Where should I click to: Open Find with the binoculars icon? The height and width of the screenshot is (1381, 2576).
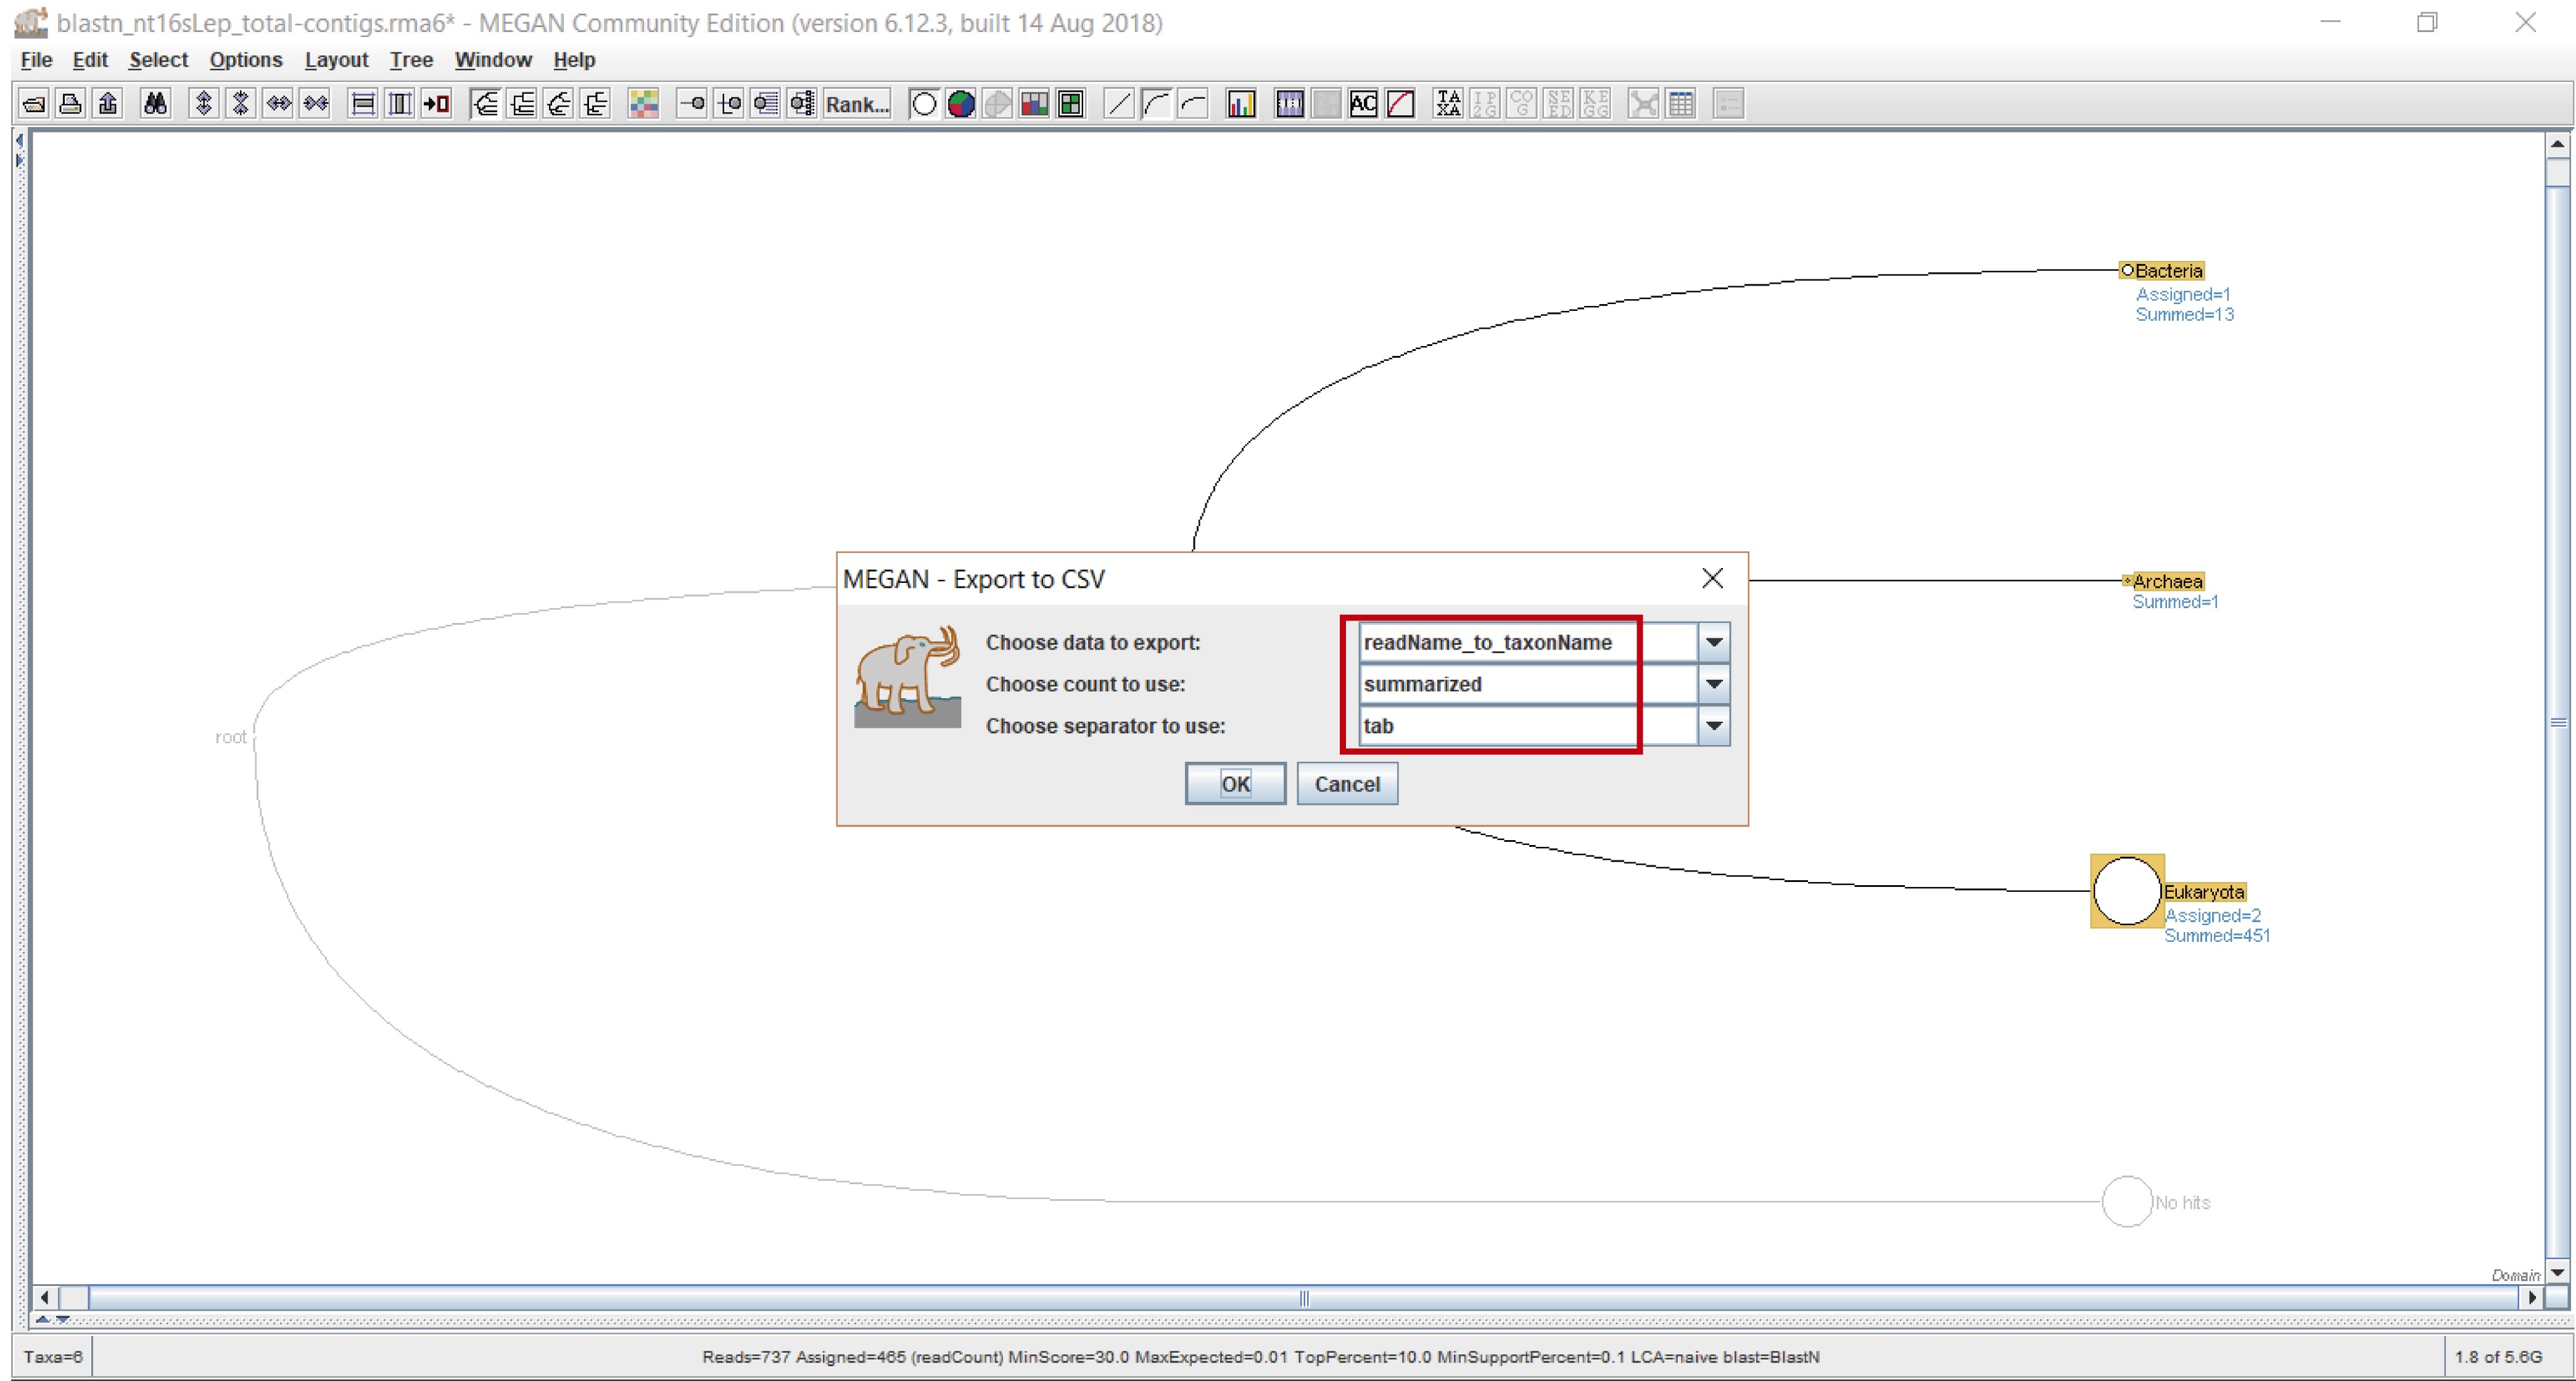(x=155, y=104)
